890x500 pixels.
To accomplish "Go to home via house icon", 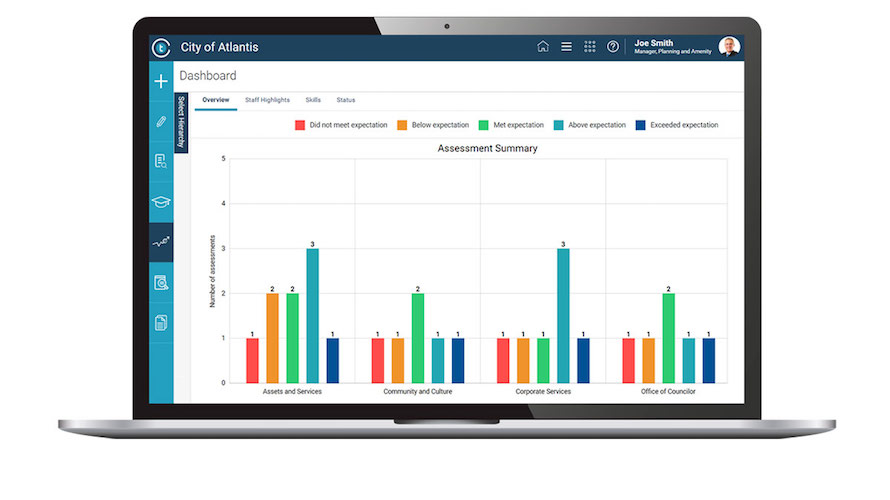I will tap(543, 47).
